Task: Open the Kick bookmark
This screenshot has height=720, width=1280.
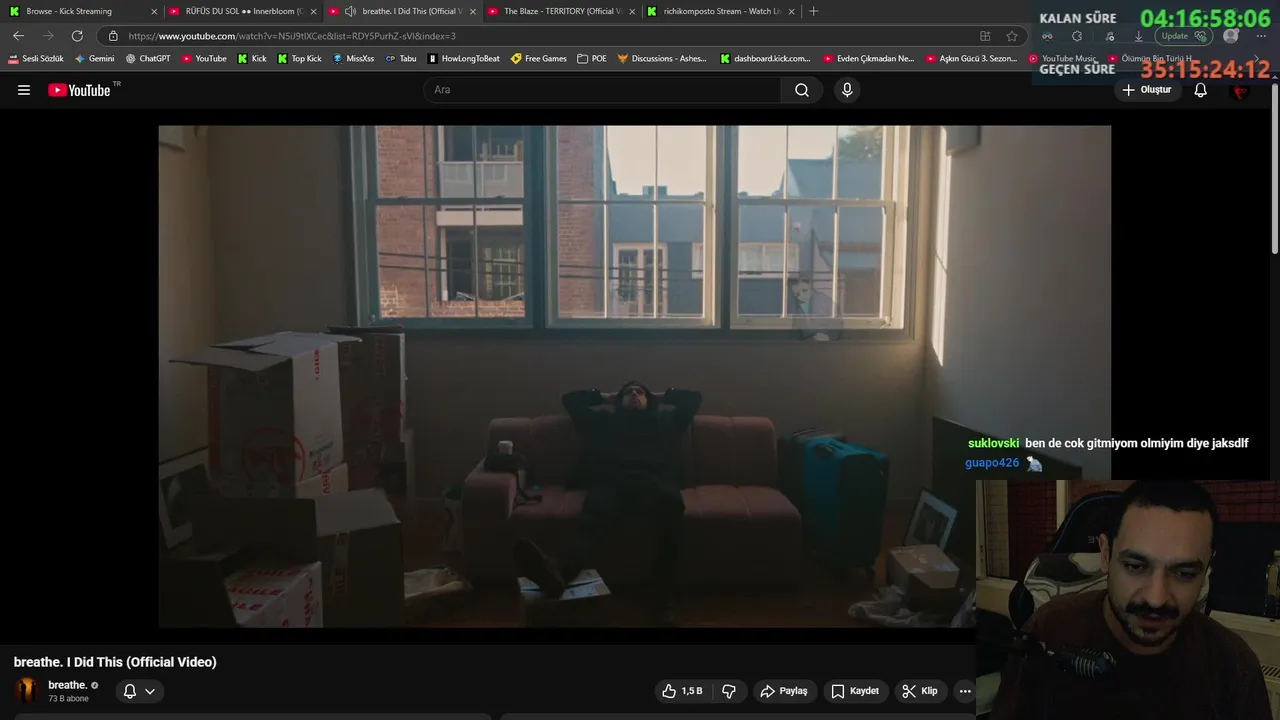Action: coord(252,59)
